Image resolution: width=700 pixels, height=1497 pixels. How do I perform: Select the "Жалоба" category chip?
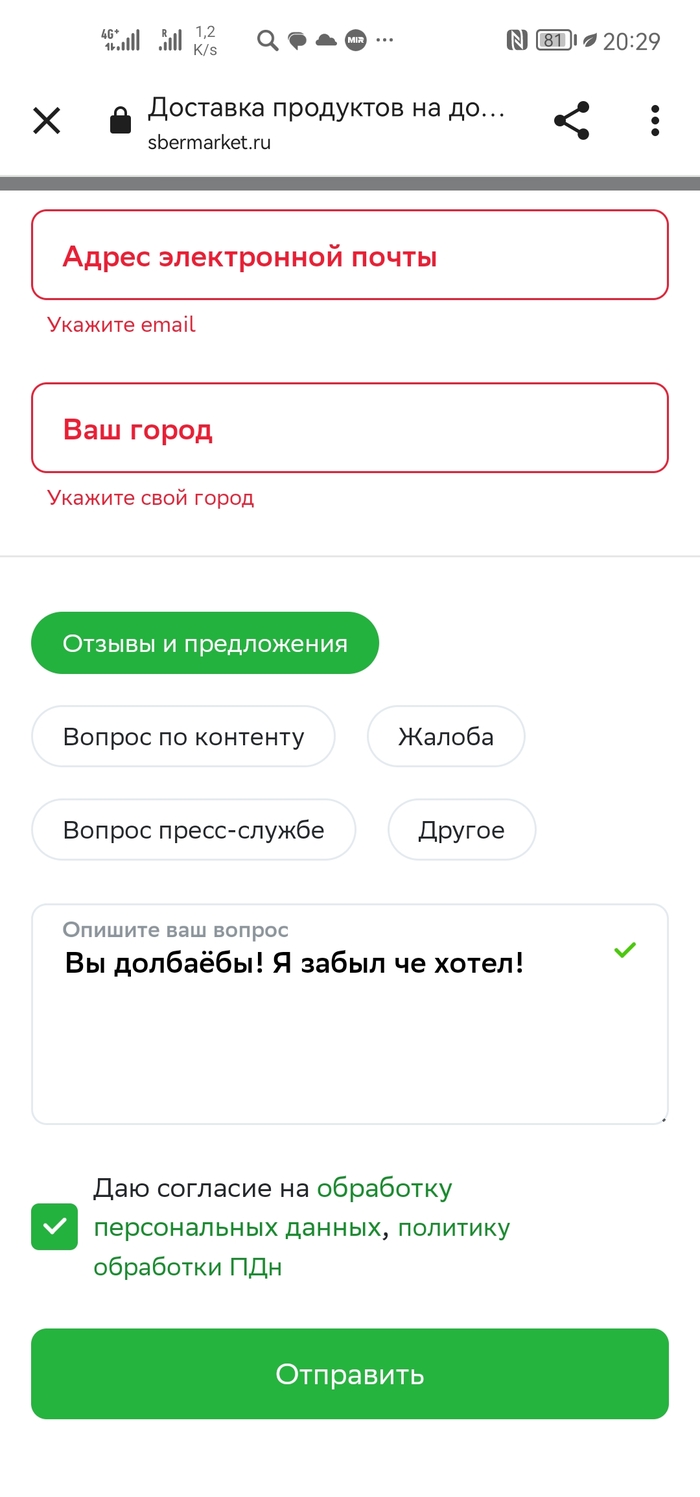446,737
